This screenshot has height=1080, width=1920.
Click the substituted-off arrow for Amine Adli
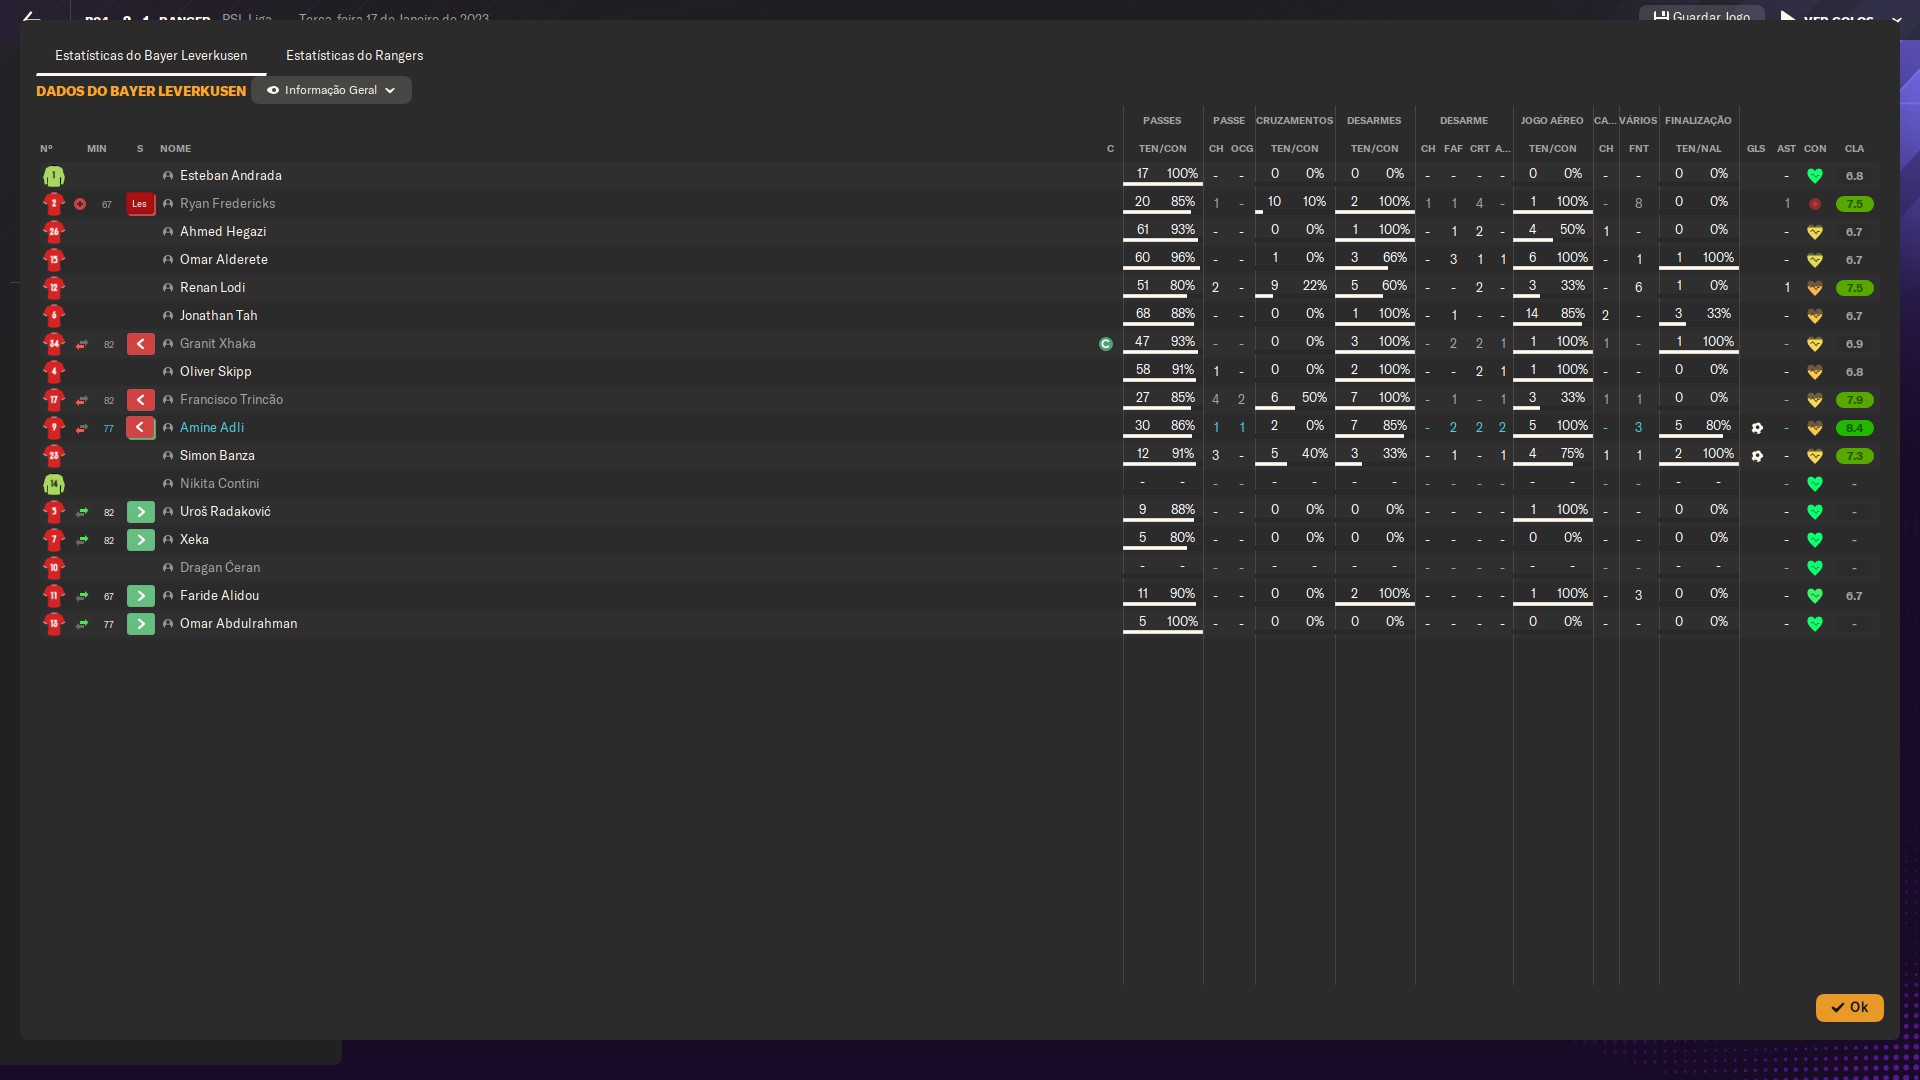[140, 428]
